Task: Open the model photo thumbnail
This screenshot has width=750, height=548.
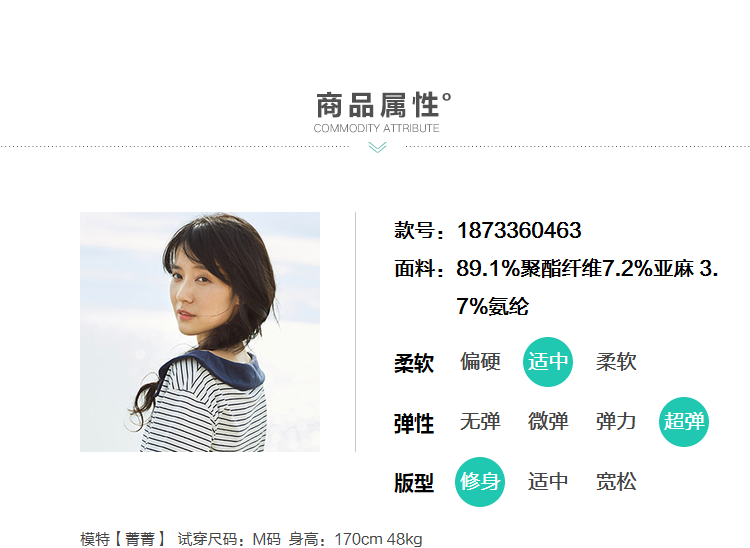Action: (200, 332)
